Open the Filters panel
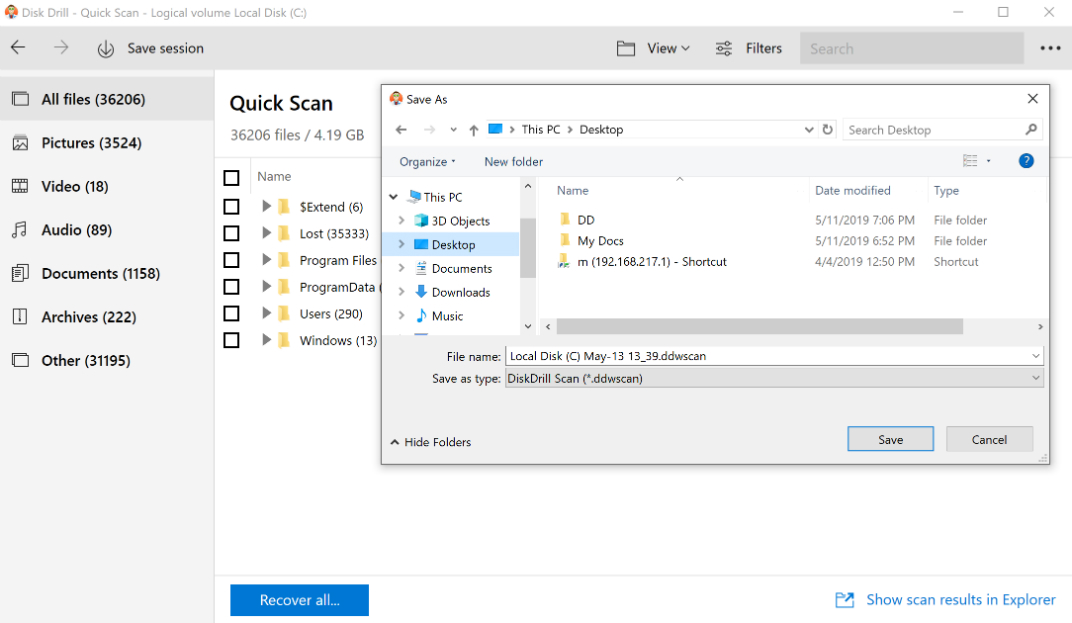Viewport: 1072px width, 623px height. [x=749, y=49]
